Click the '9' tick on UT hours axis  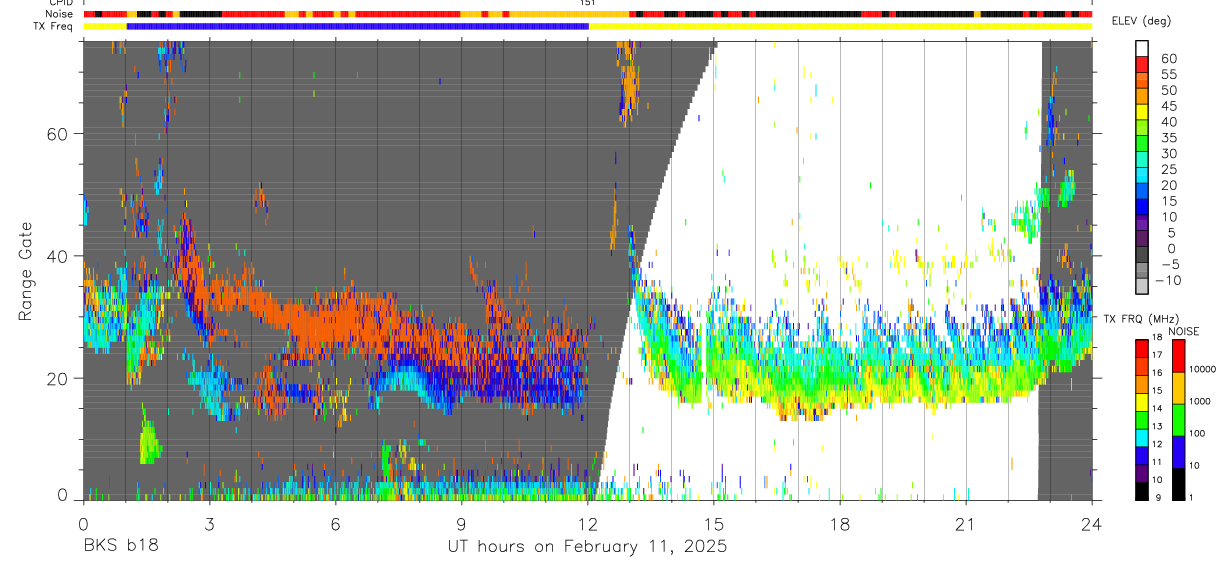point(461,524)
